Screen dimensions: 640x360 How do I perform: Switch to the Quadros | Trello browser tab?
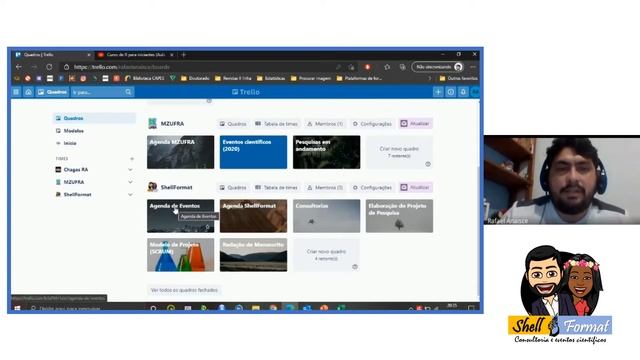(x=52, y=55)
